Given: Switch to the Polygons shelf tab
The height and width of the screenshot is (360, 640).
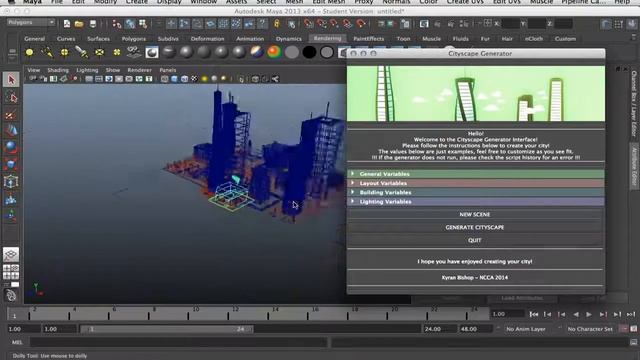Looking at the screenshot, I should (x=134, y=39).
